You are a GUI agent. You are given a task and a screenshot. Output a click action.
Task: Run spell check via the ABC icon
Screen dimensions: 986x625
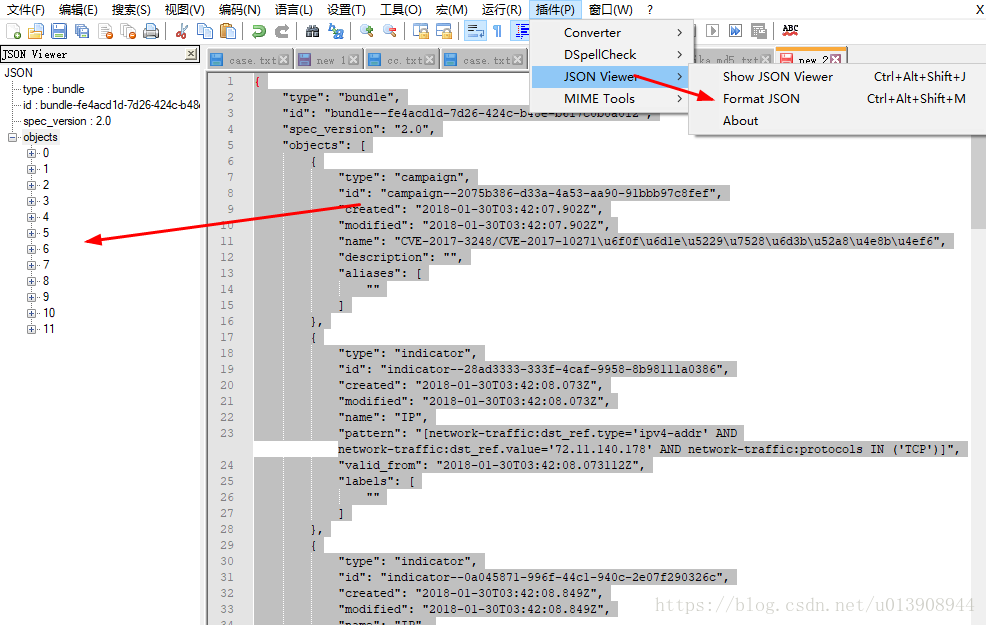(790, 31)
